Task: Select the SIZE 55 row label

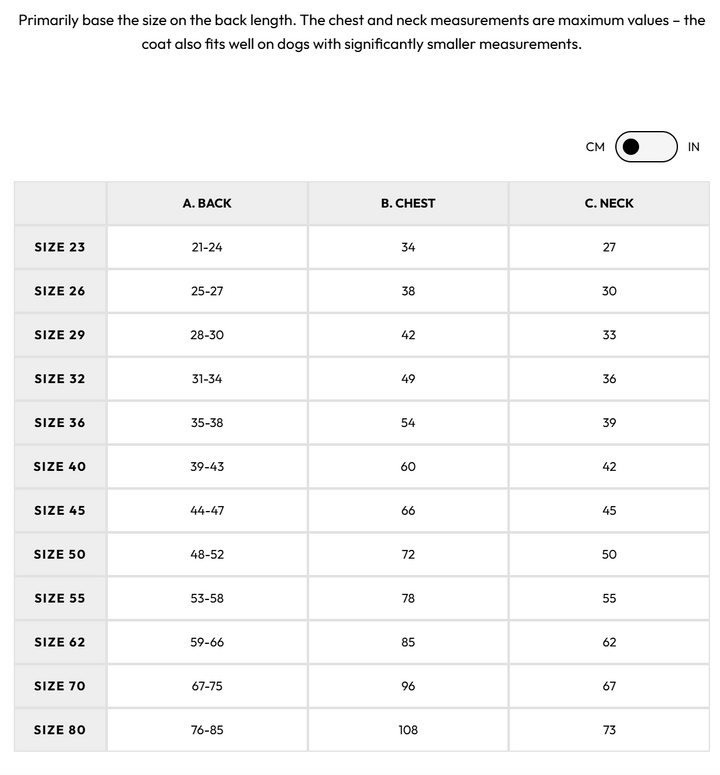Action: tap(60, 599)
